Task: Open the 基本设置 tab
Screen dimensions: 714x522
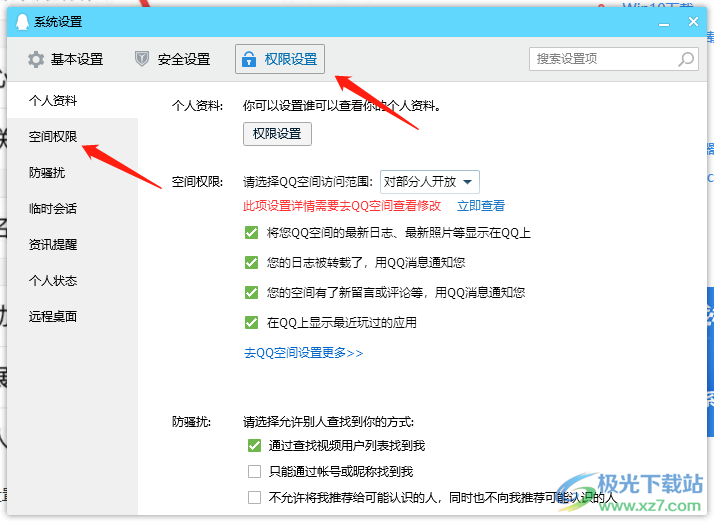Action: coord(66,59)
